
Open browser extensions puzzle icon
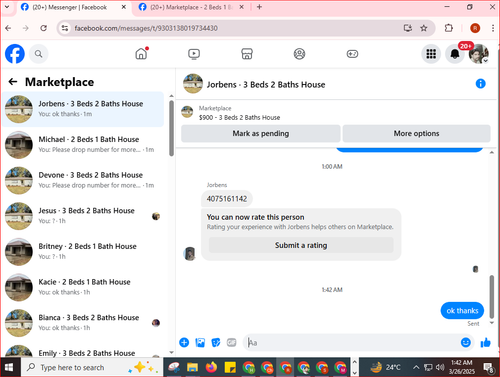tap(449, 28)
